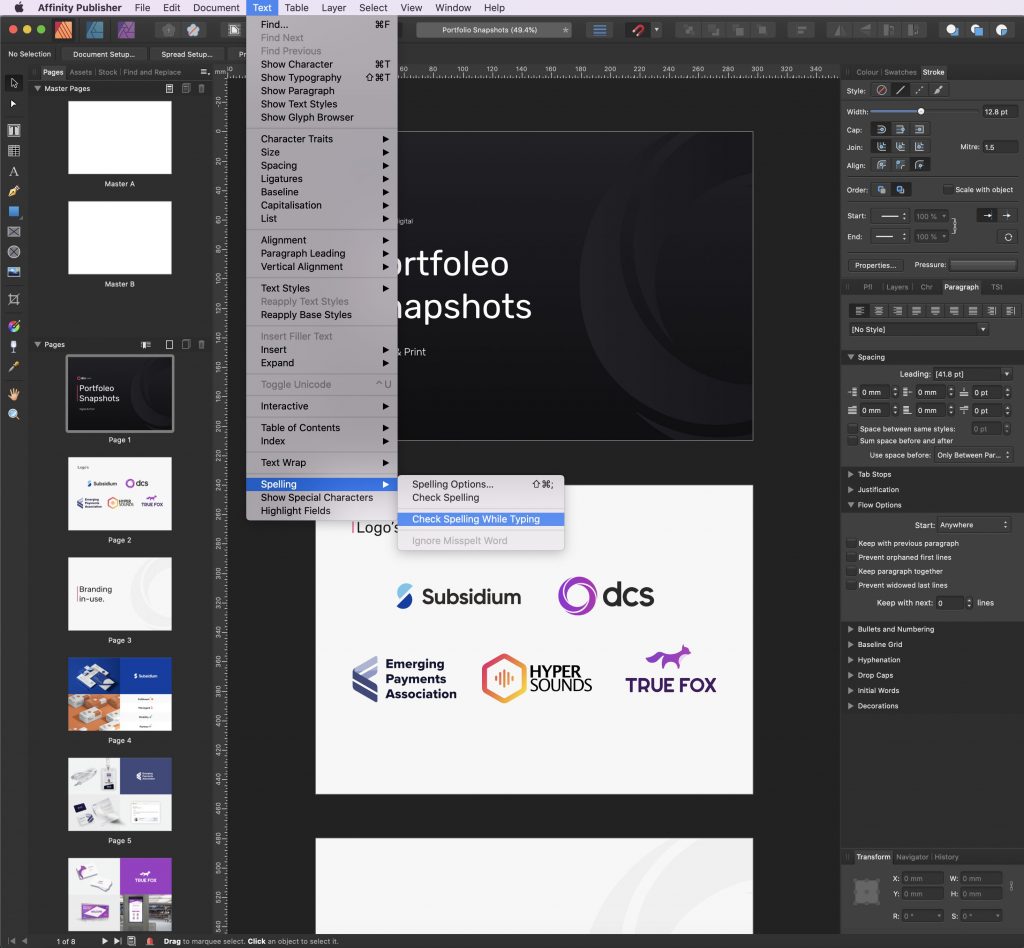The height and width of the screenshot is (948, 1024).
Task: Open the paragraph style dropdown showing No Style
Action: (x=918, y=330)
